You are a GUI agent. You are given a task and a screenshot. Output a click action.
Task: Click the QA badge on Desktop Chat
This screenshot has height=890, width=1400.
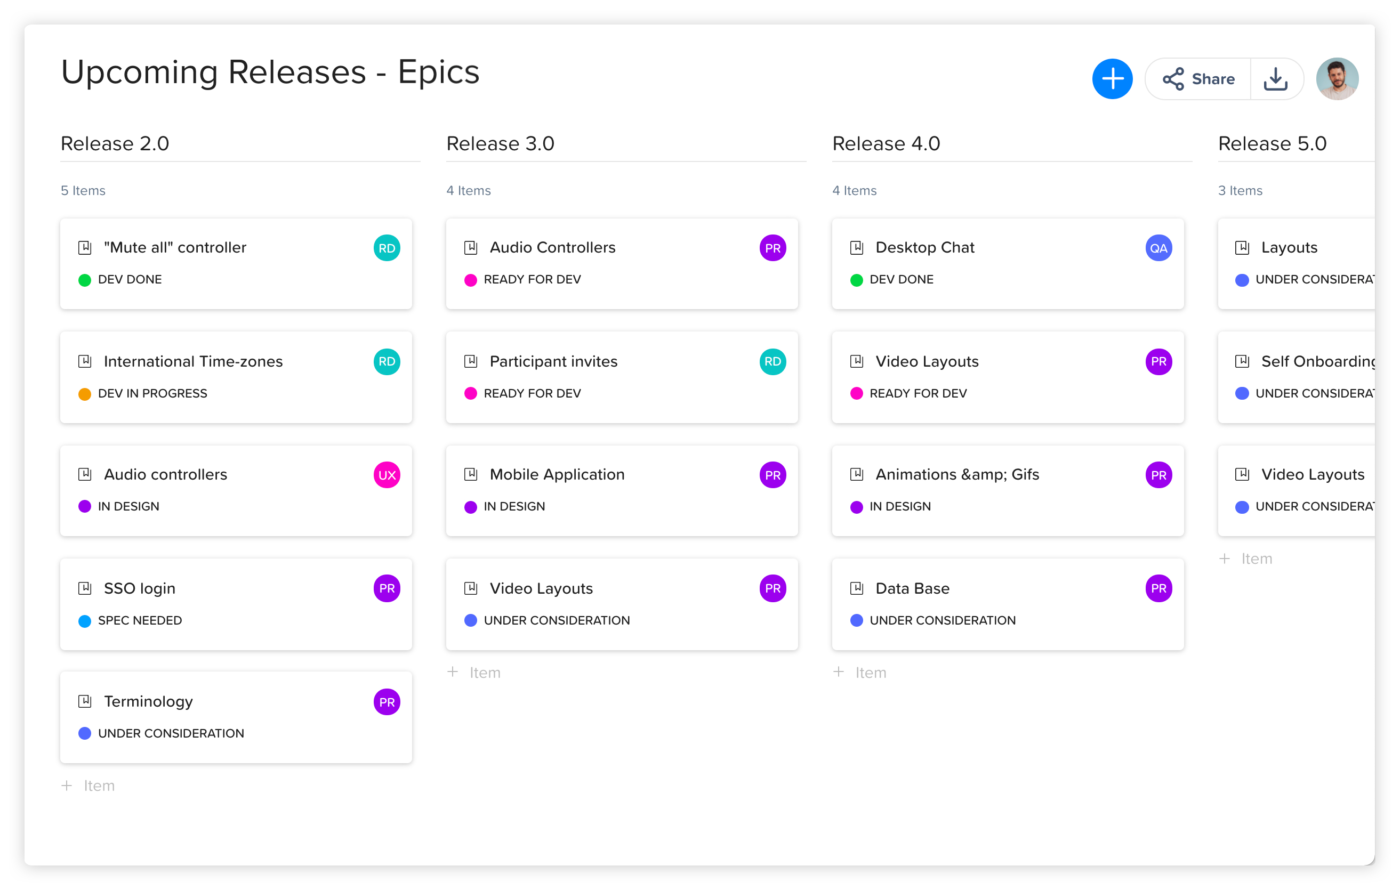(x=1158, y=248)
